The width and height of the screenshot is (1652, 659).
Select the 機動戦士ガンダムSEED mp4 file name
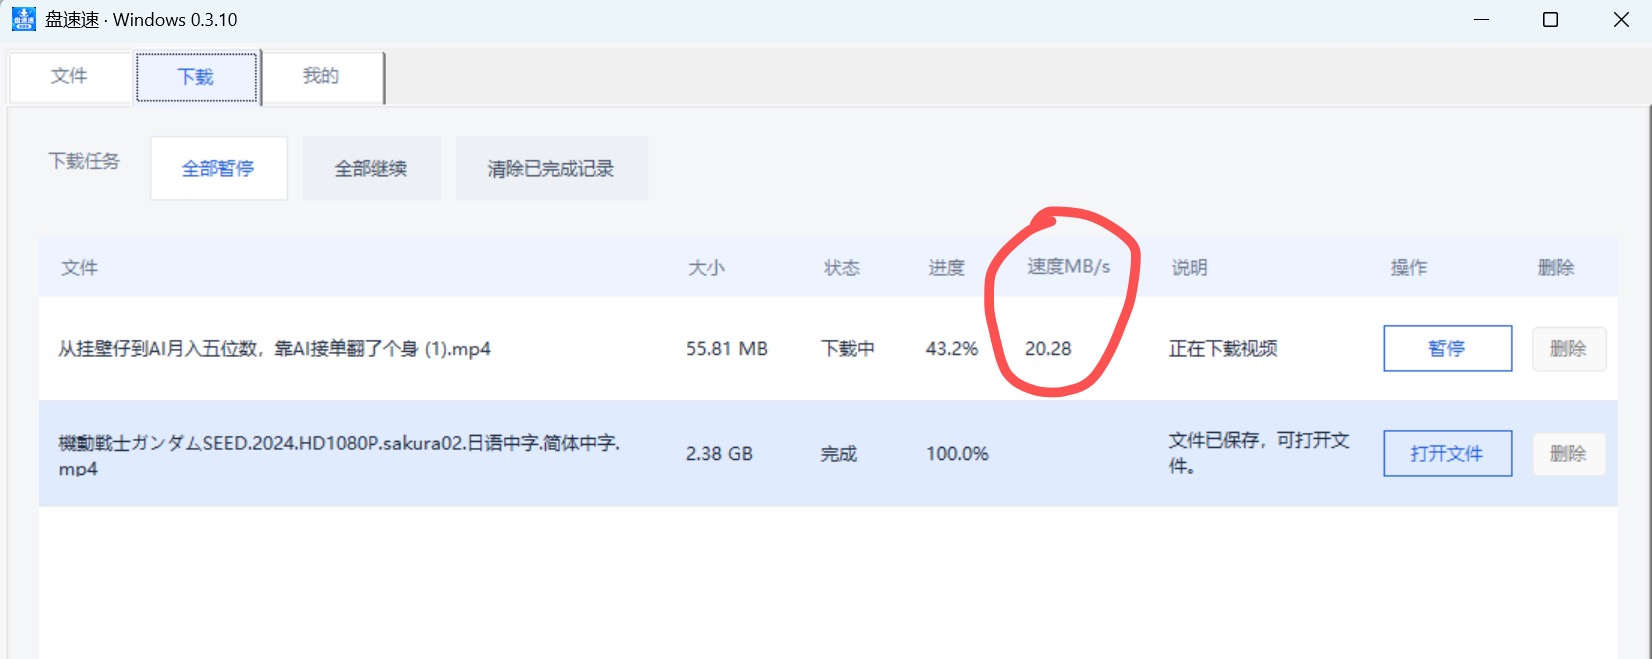pos(339,454)
